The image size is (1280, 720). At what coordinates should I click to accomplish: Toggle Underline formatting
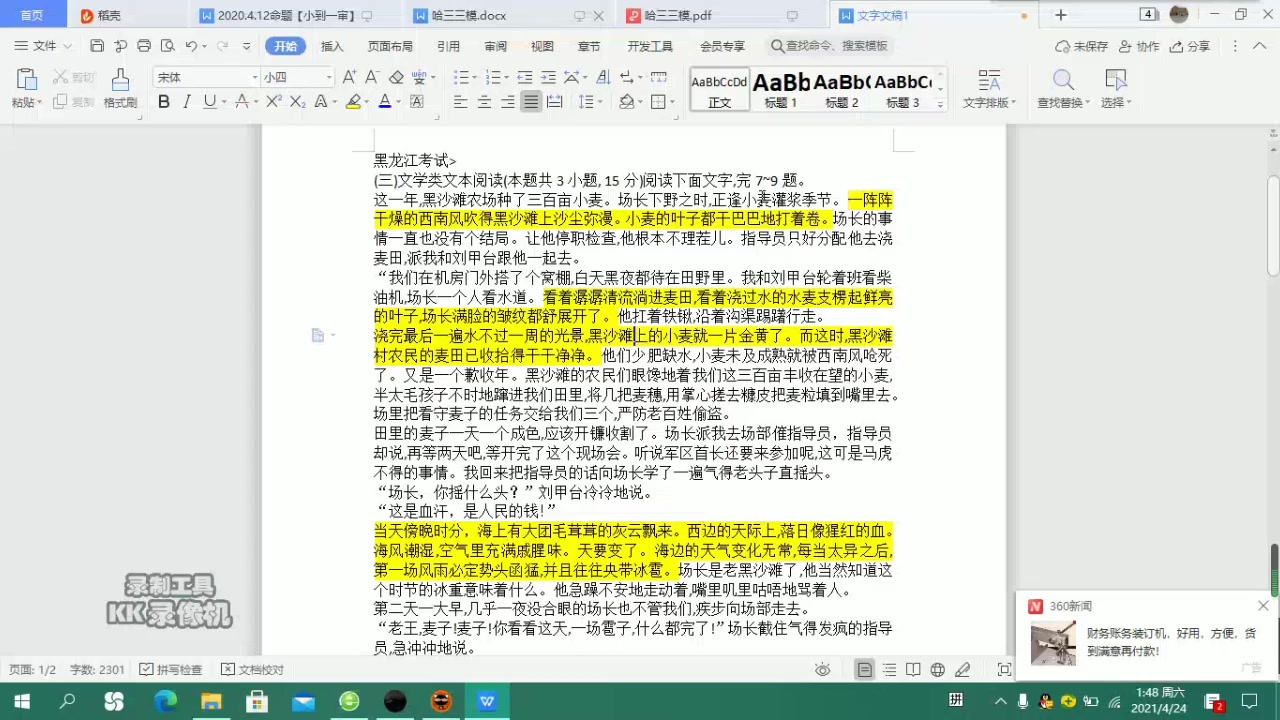pyautogui.click(x=209, y=102)
